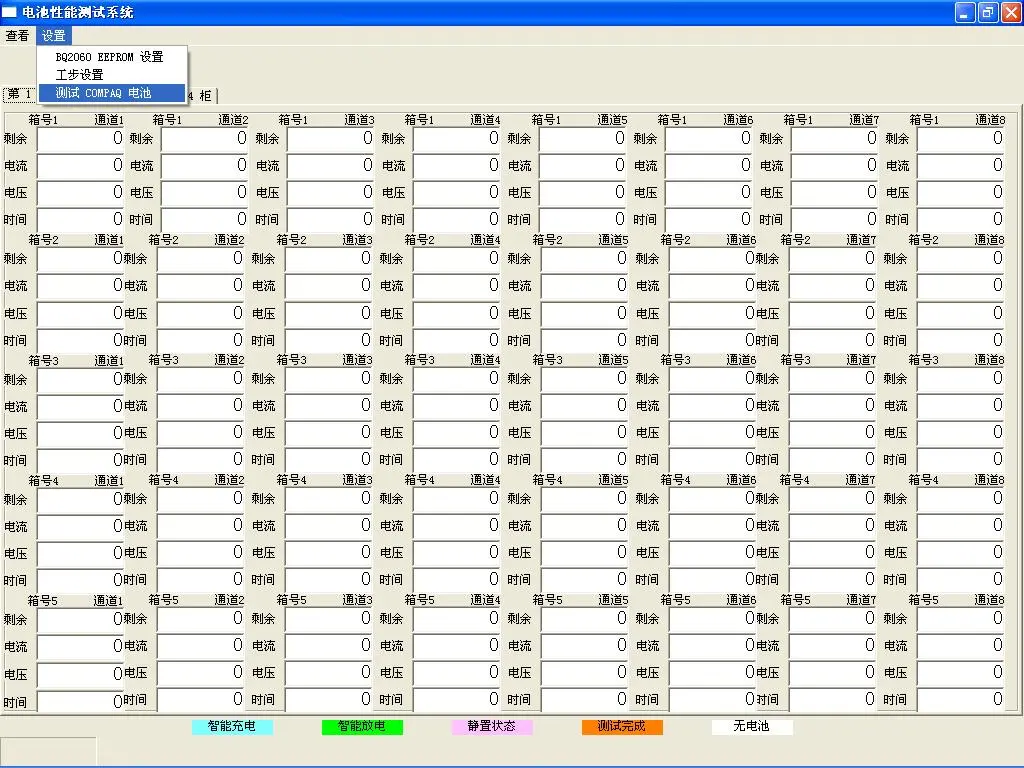Click the 时间 field of 箱号4 通道5
Screen dimensions: 1024x768
(584, 580)
